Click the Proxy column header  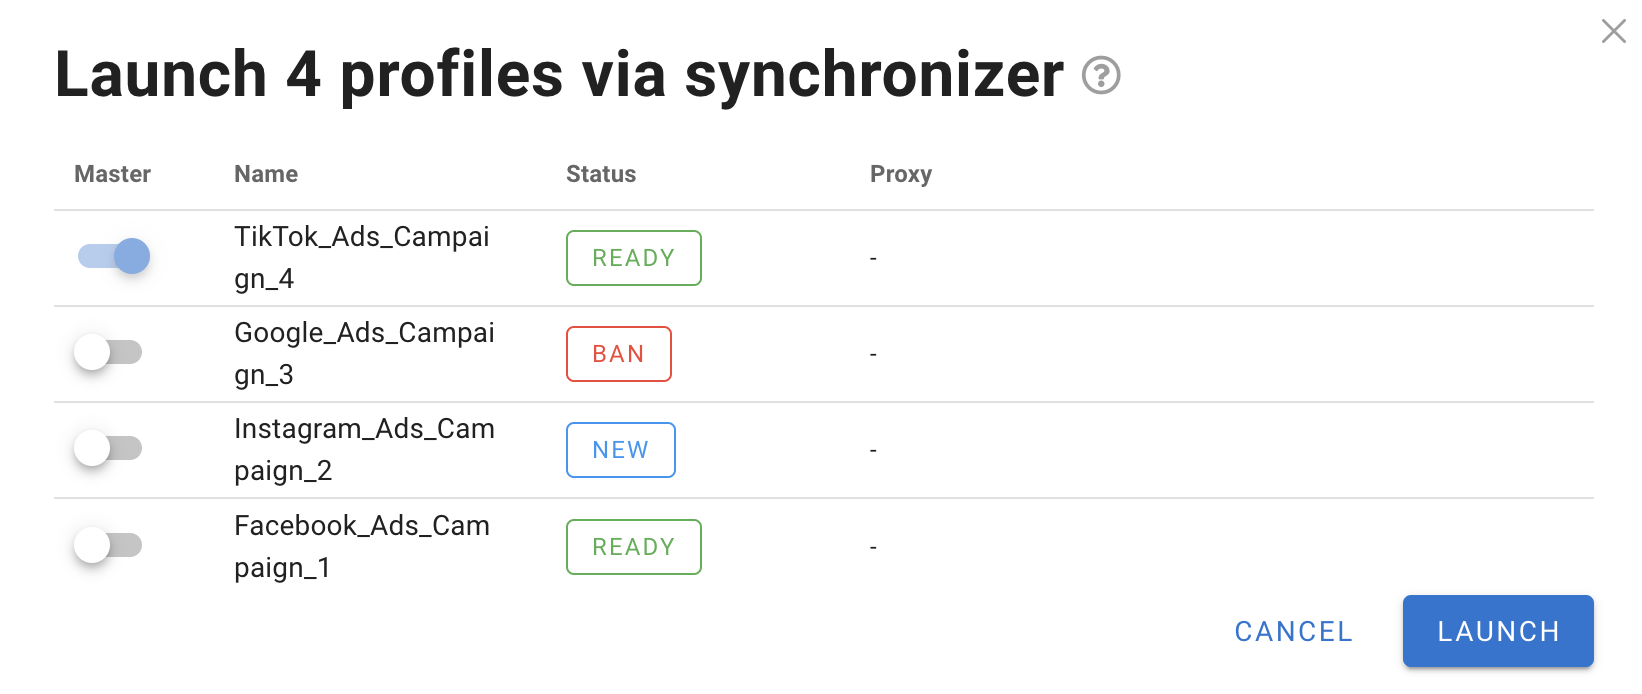coord(901,174)
